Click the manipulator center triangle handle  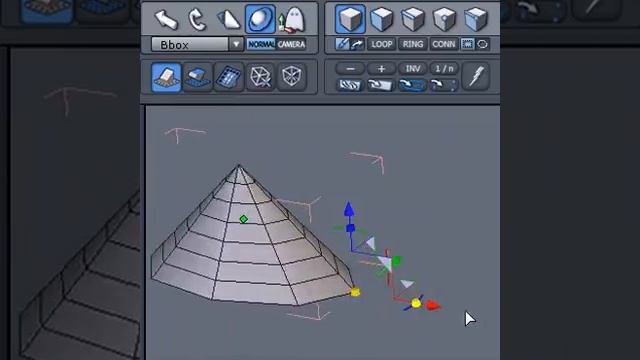(385, 262)
